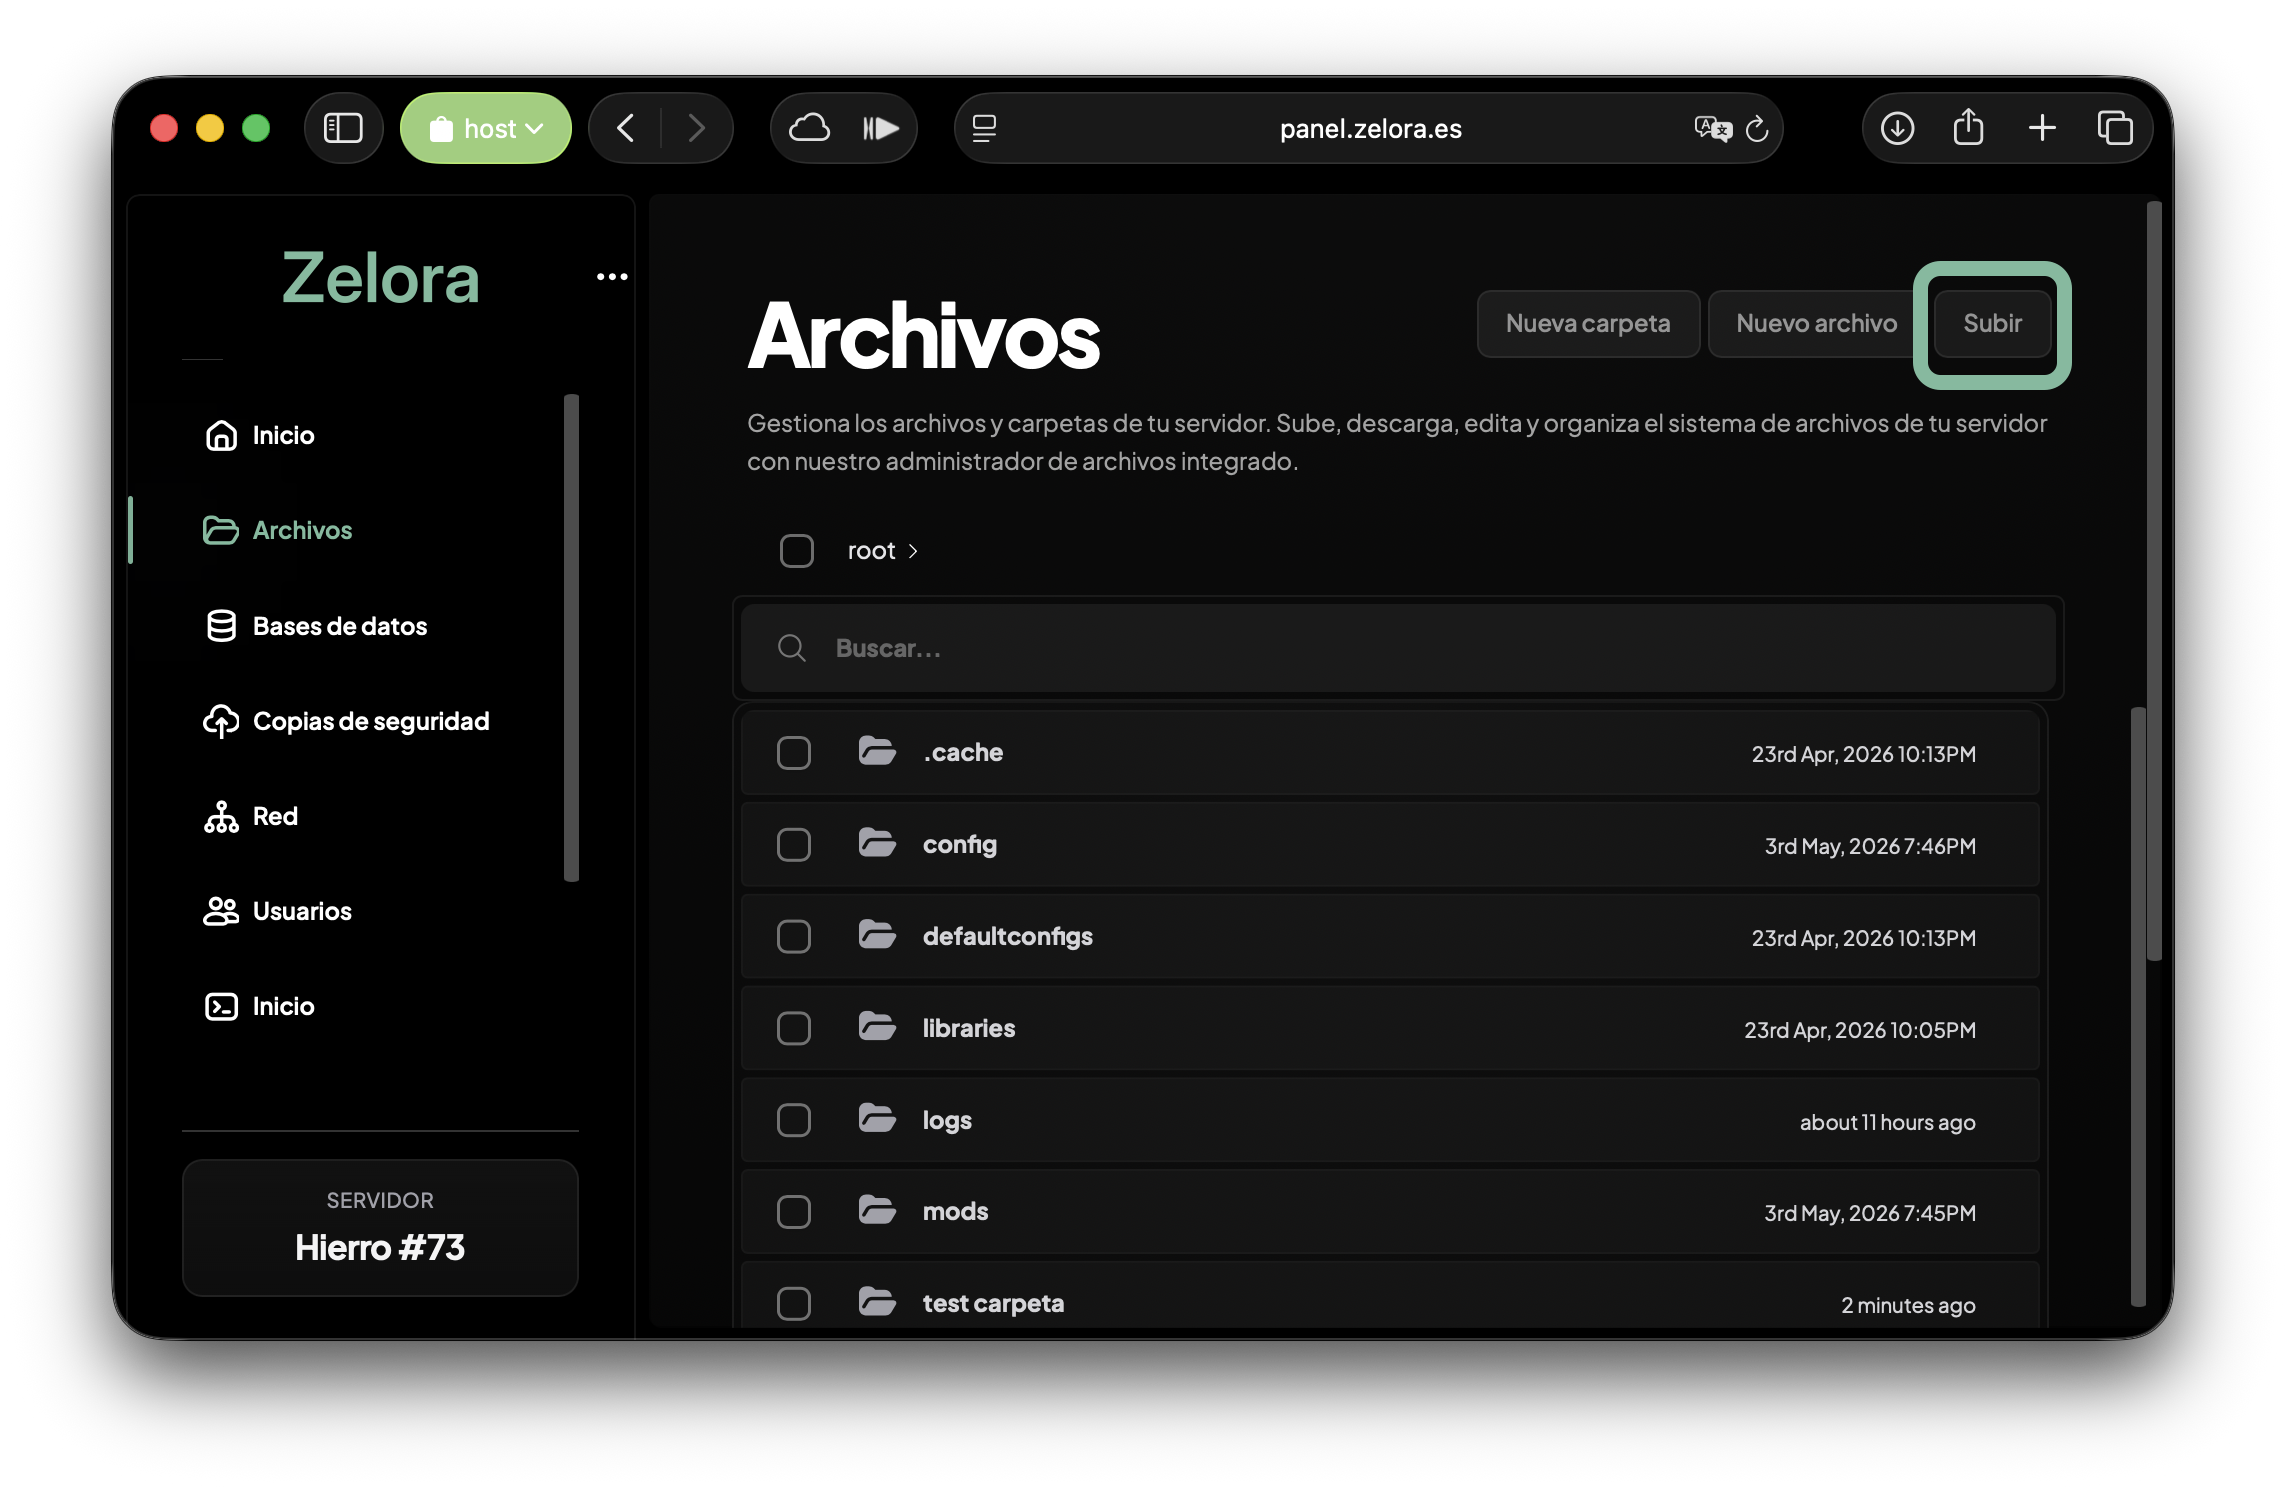Open the host profile dropdown

point(486,128)
